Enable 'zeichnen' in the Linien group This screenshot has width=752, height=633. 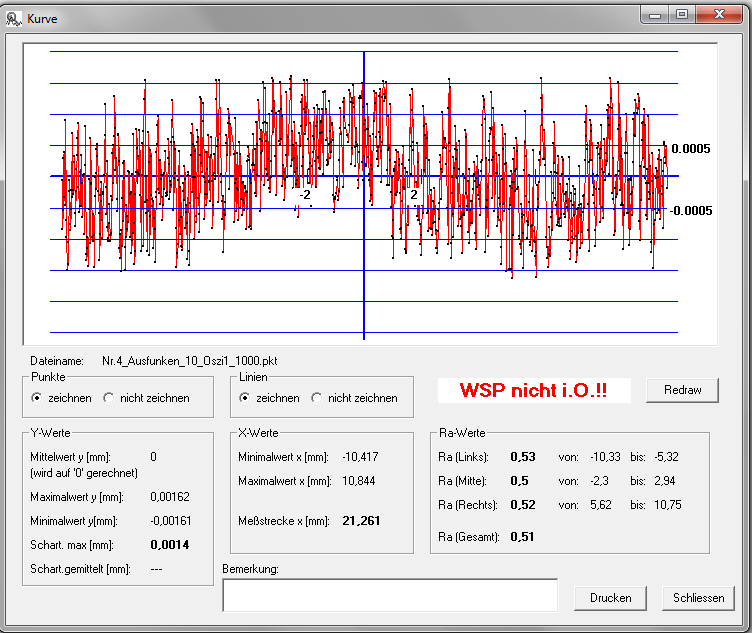(246, 398)
